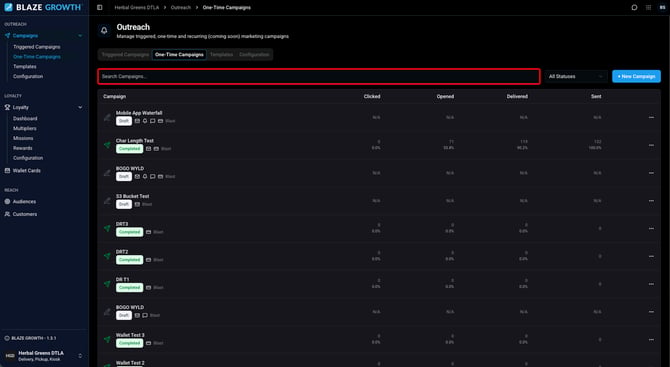670x367 pixels.
Task: Click the draft pencil icon for Mobile App Waterfall
Action: pos(107,117)
